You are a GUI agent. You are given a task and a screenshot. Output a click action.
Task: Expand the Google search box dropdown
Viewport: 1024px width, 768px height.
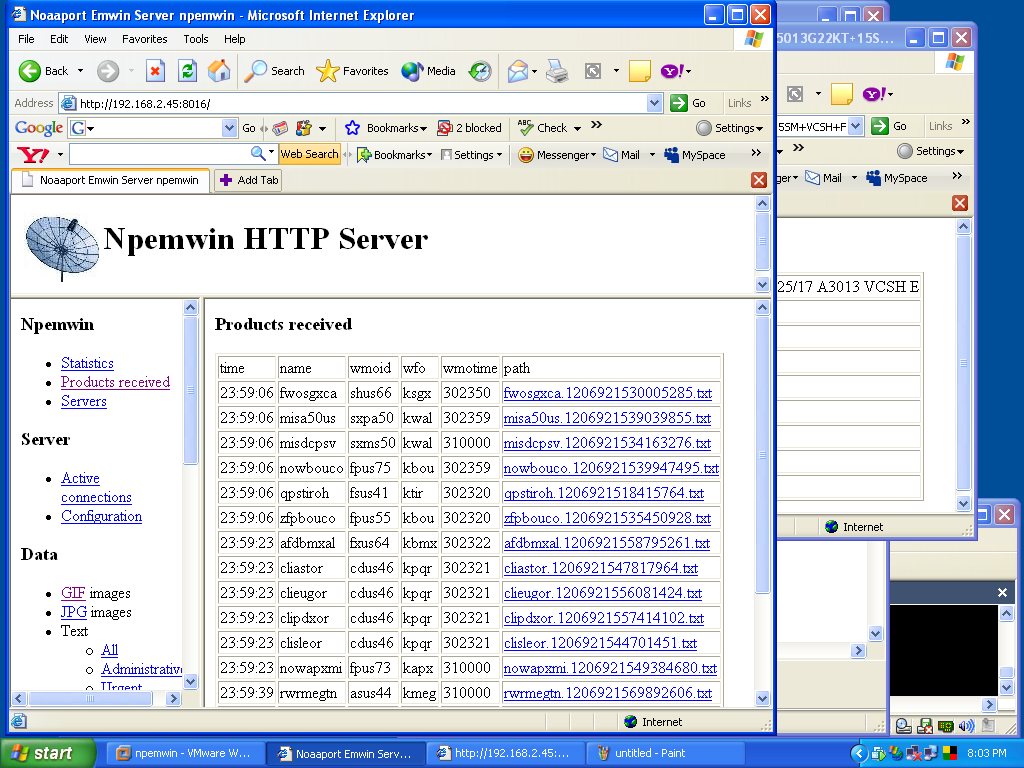(229, 128)
